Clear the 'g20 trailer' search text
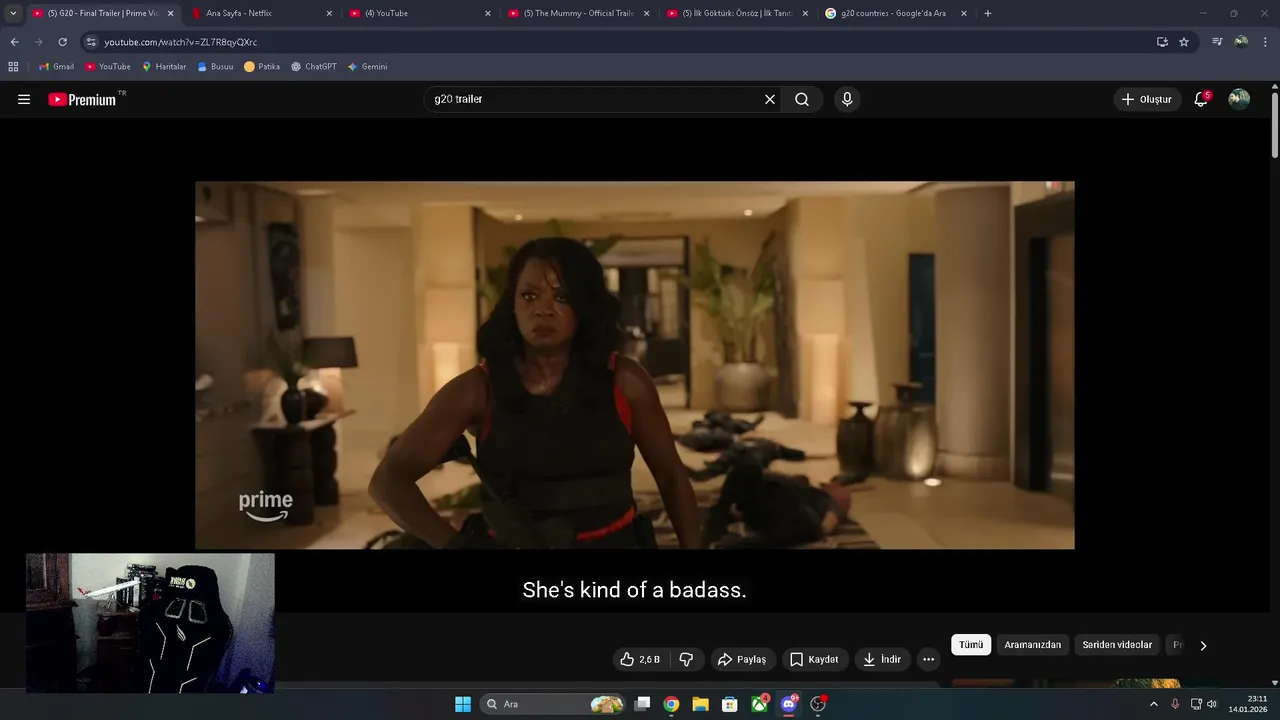This screenshot has width=1280, height=720. tap(770, 99)
